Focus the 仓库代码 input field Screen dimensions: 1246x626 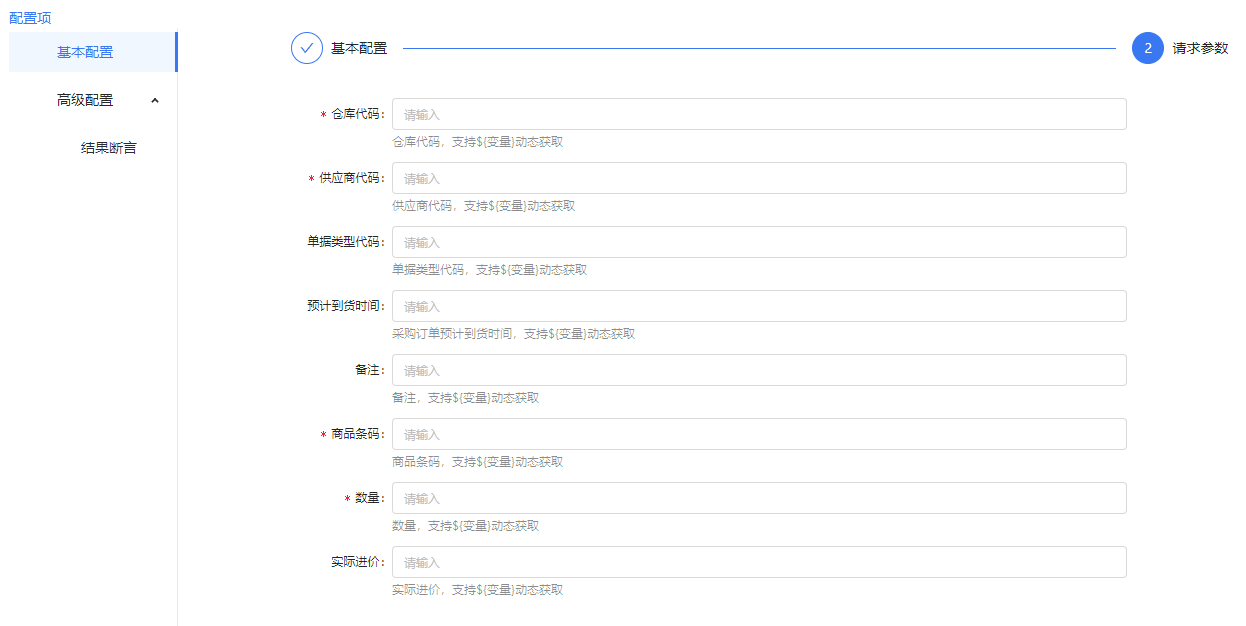pos(759,114)
